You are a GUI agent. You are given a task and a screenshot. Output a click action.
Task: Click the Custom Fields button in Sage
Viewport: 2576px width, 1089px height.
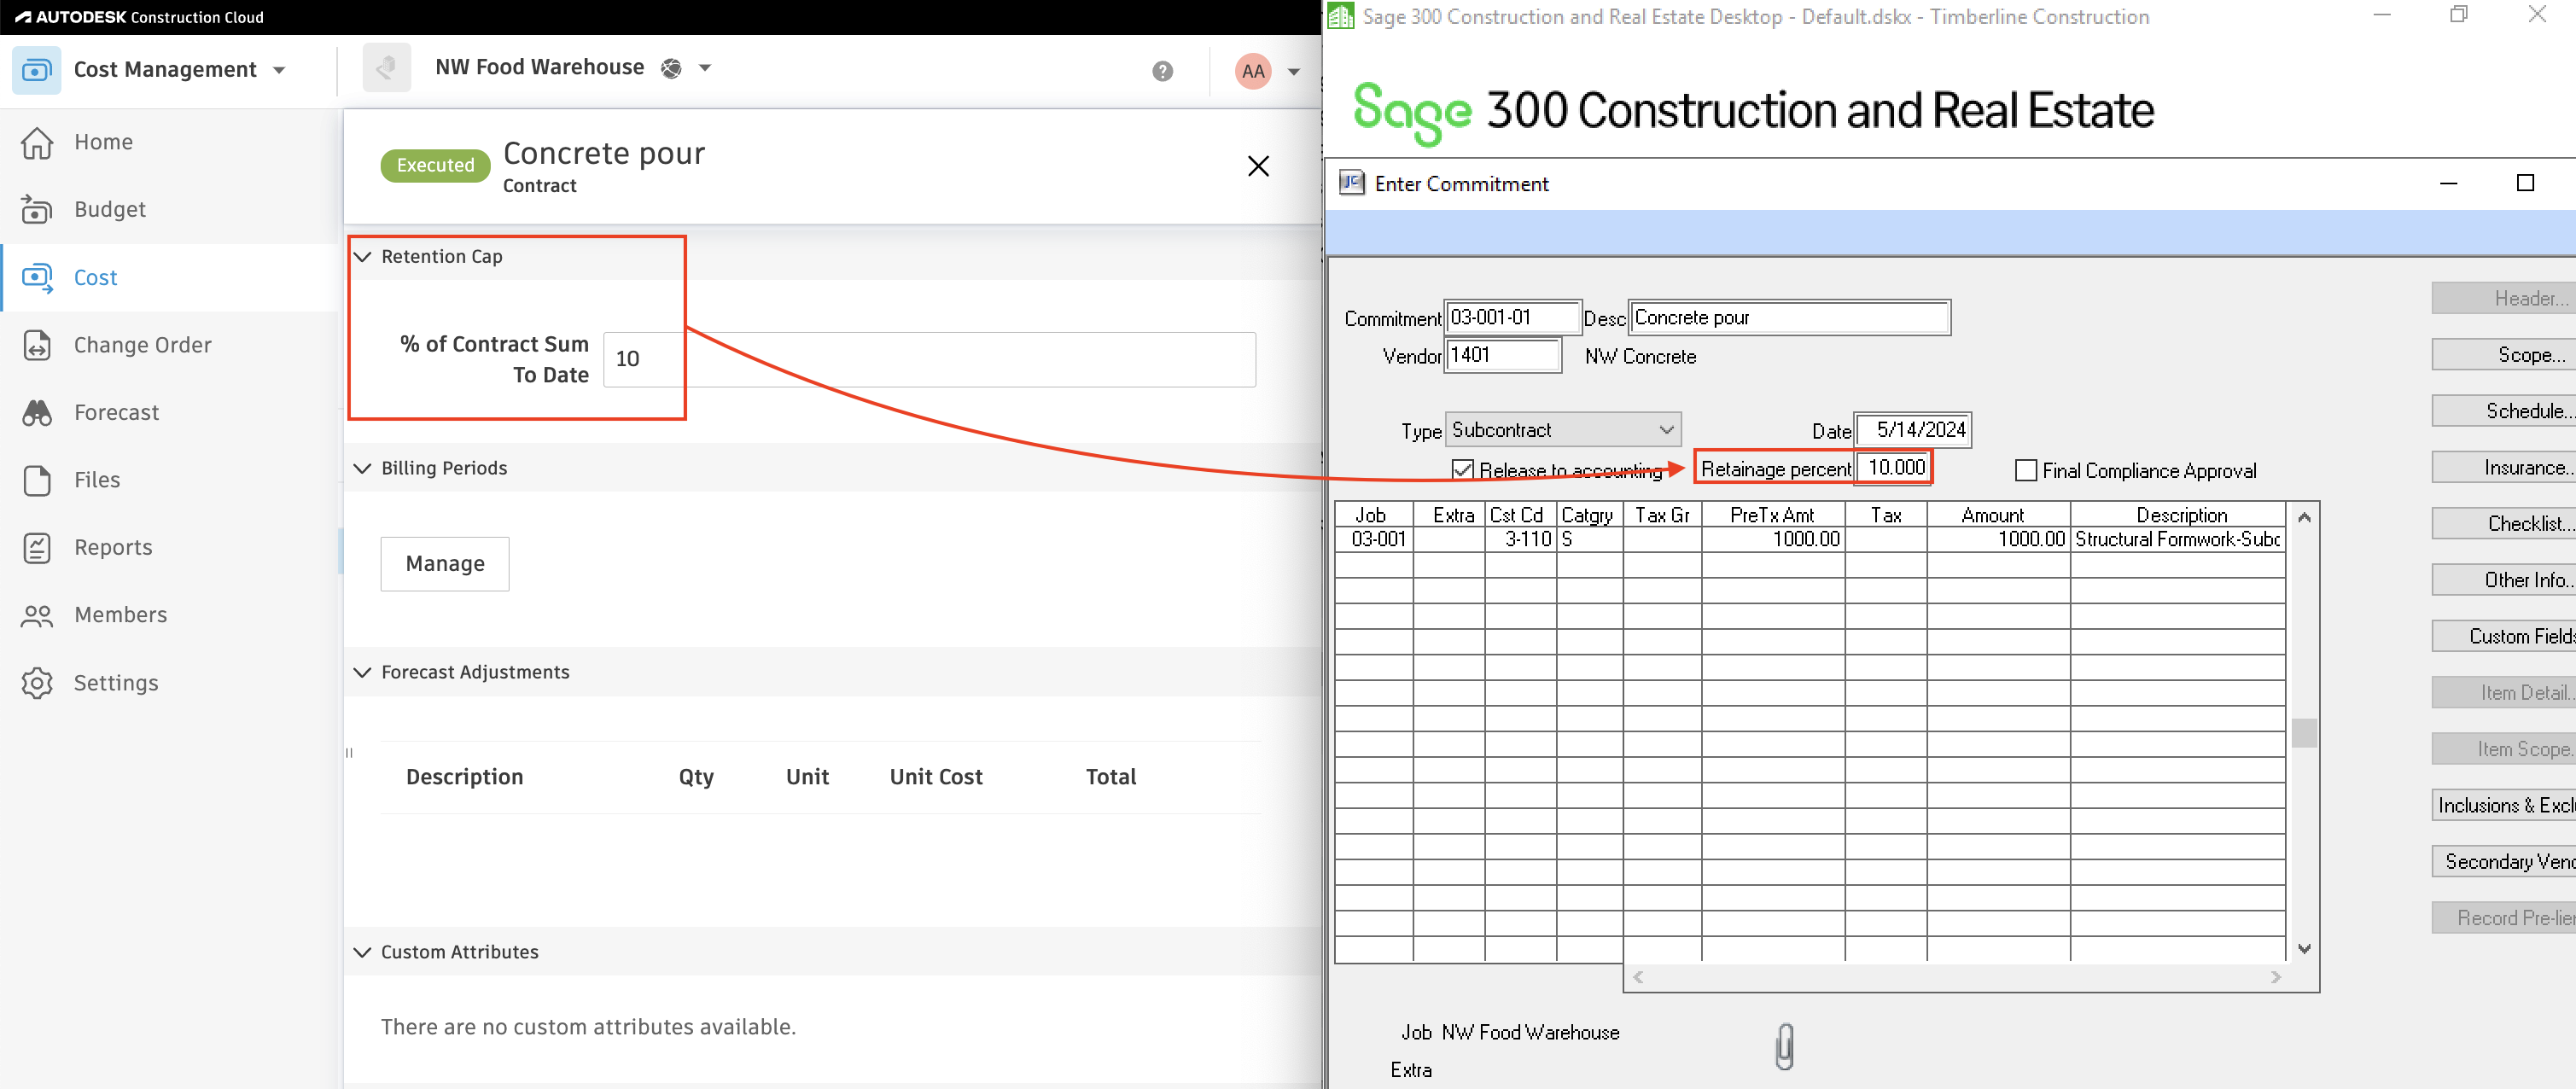2504,637
